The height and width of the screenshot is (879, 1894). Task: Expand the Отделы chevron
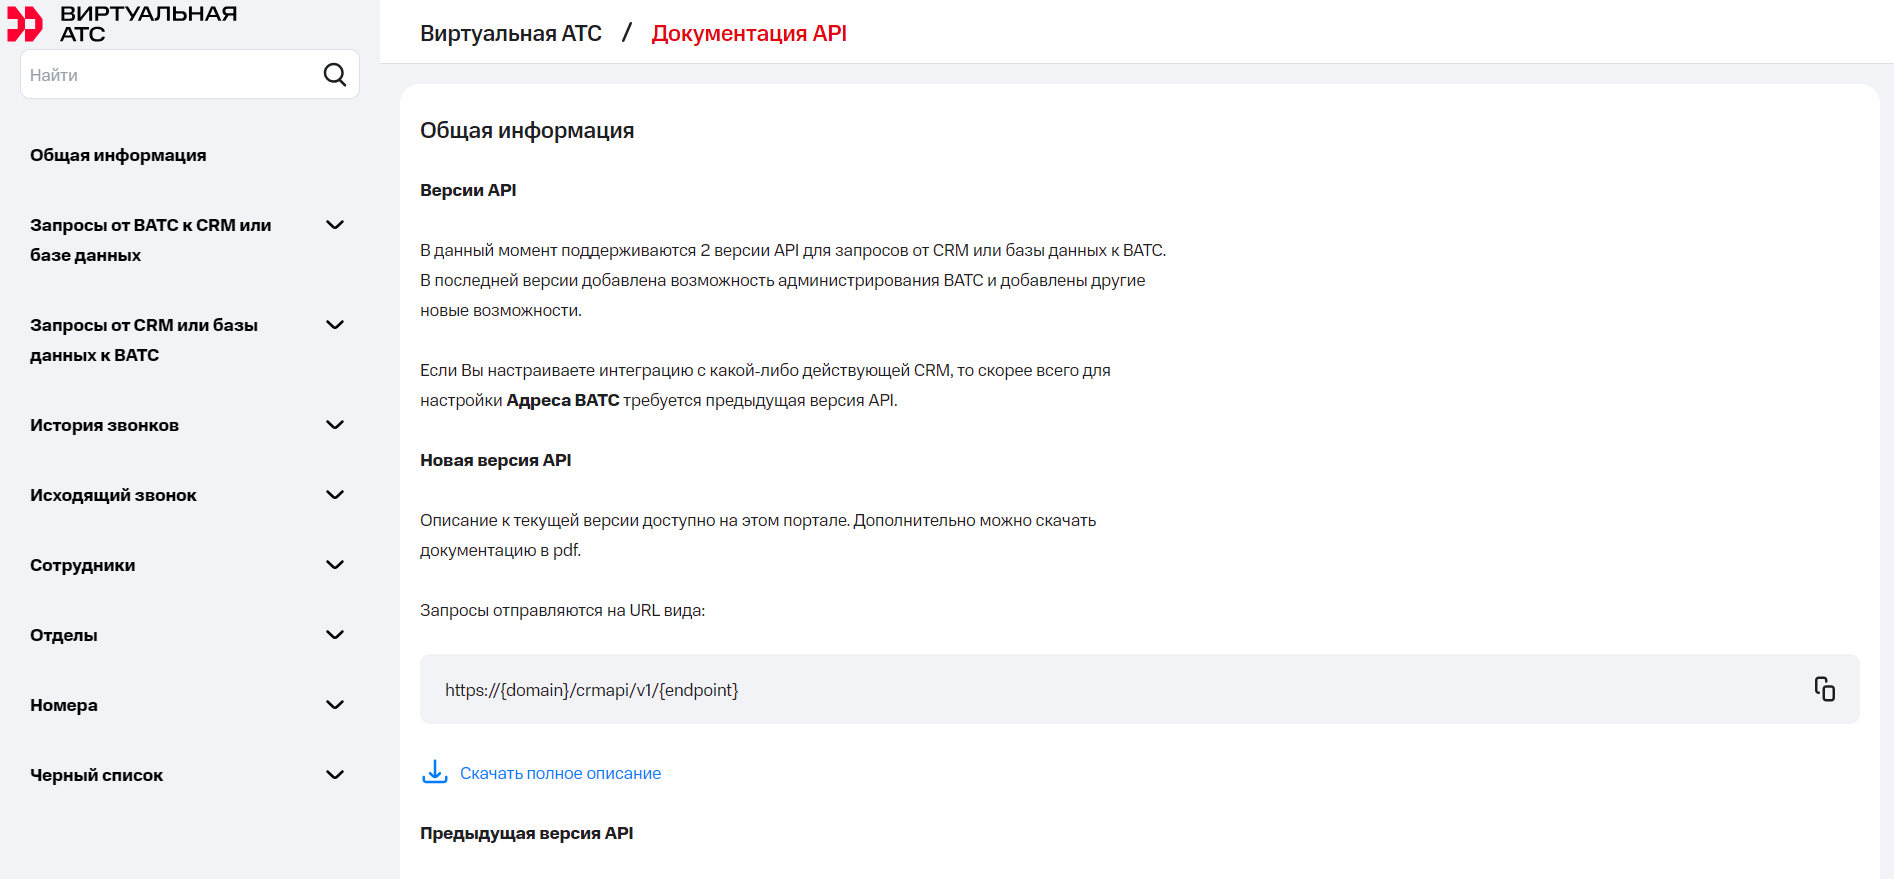[335, 635]
